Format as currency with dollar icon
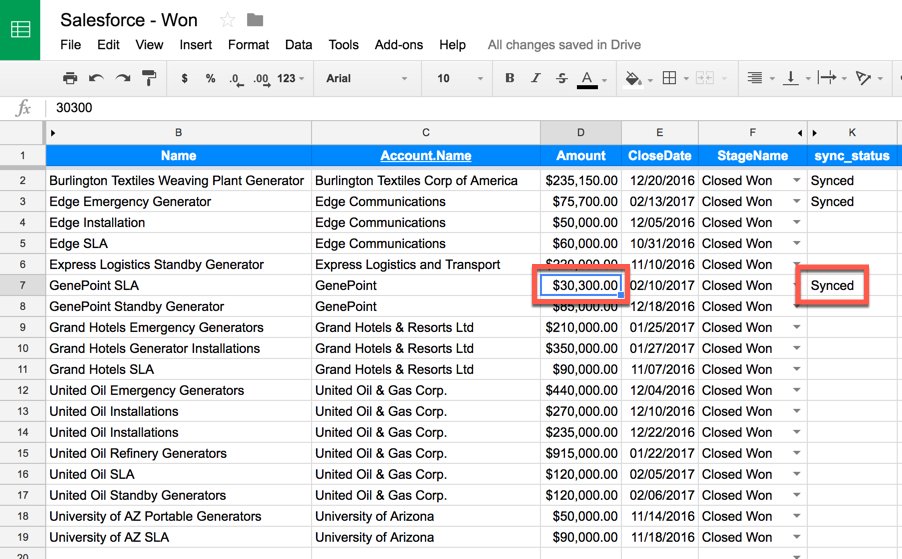 pos(184,78)
